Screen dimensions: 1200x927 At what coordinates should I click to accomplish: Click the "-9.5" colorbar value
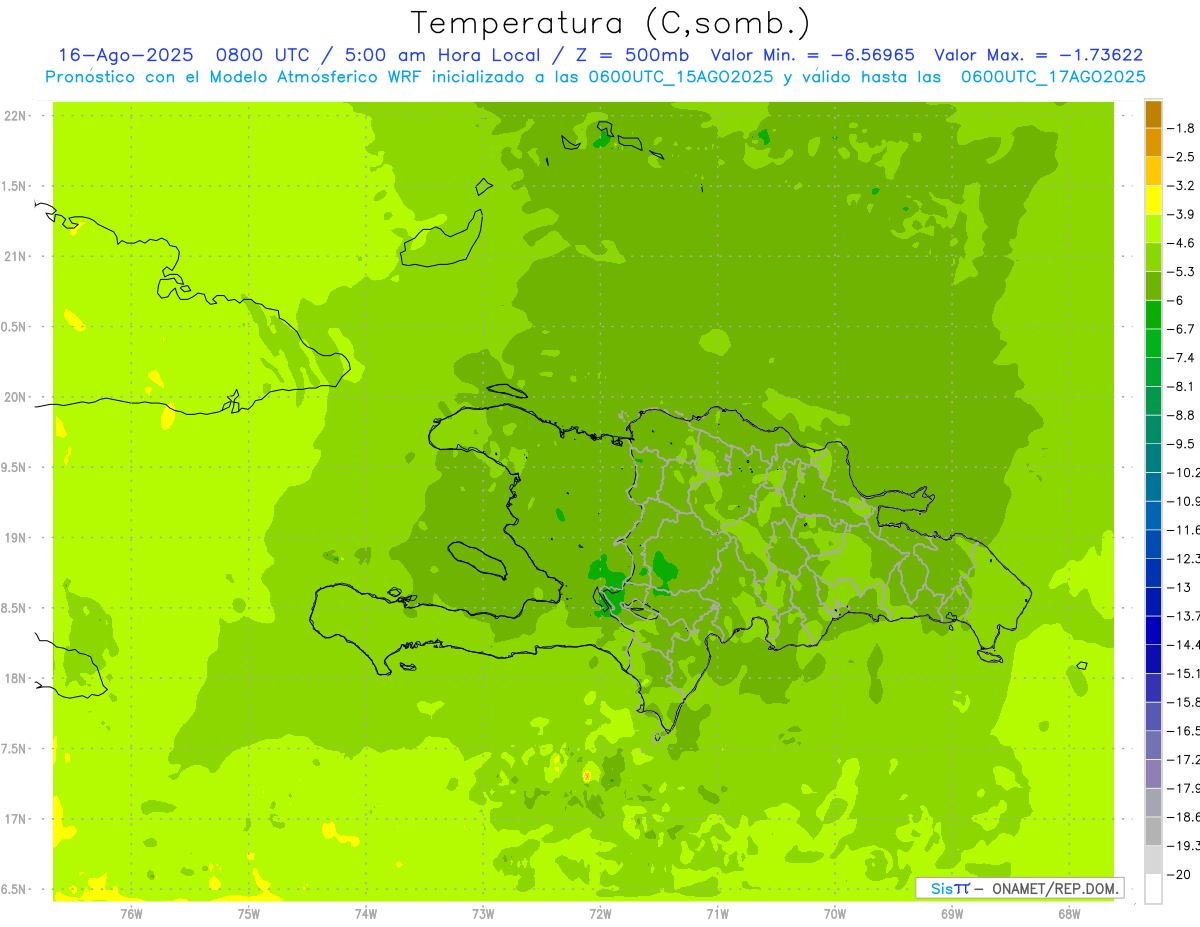point(1180,444)
